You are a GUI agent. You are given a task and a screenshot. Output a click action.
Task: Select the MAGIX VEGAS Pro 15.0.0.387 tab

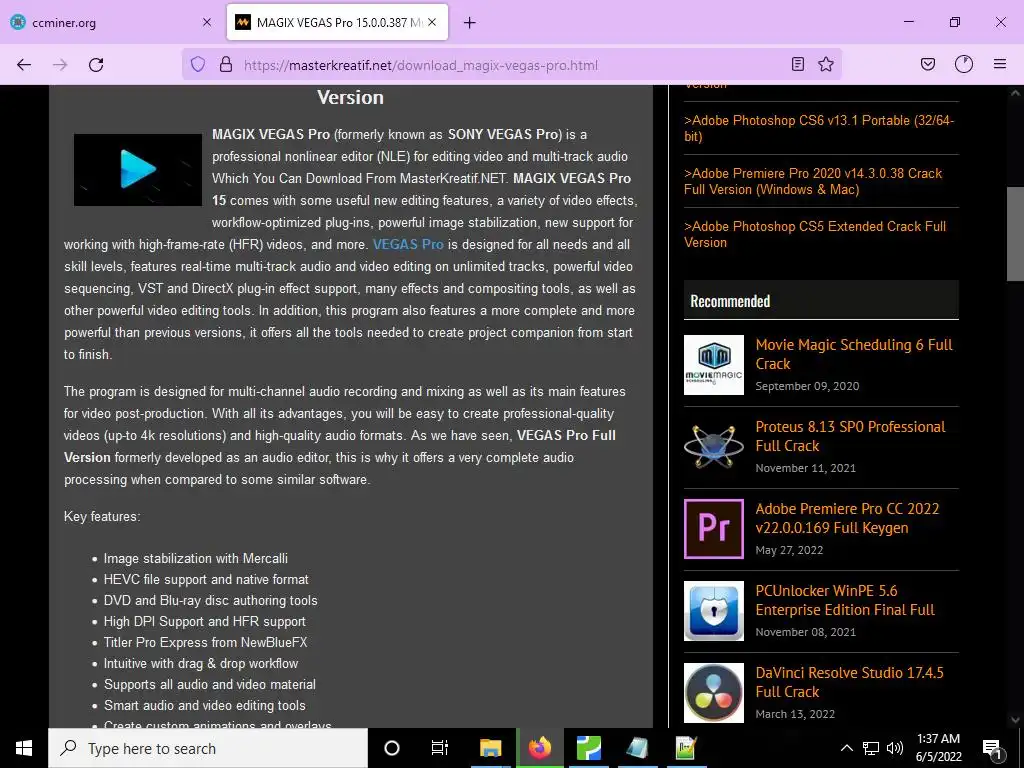click(x=337, y=22)
